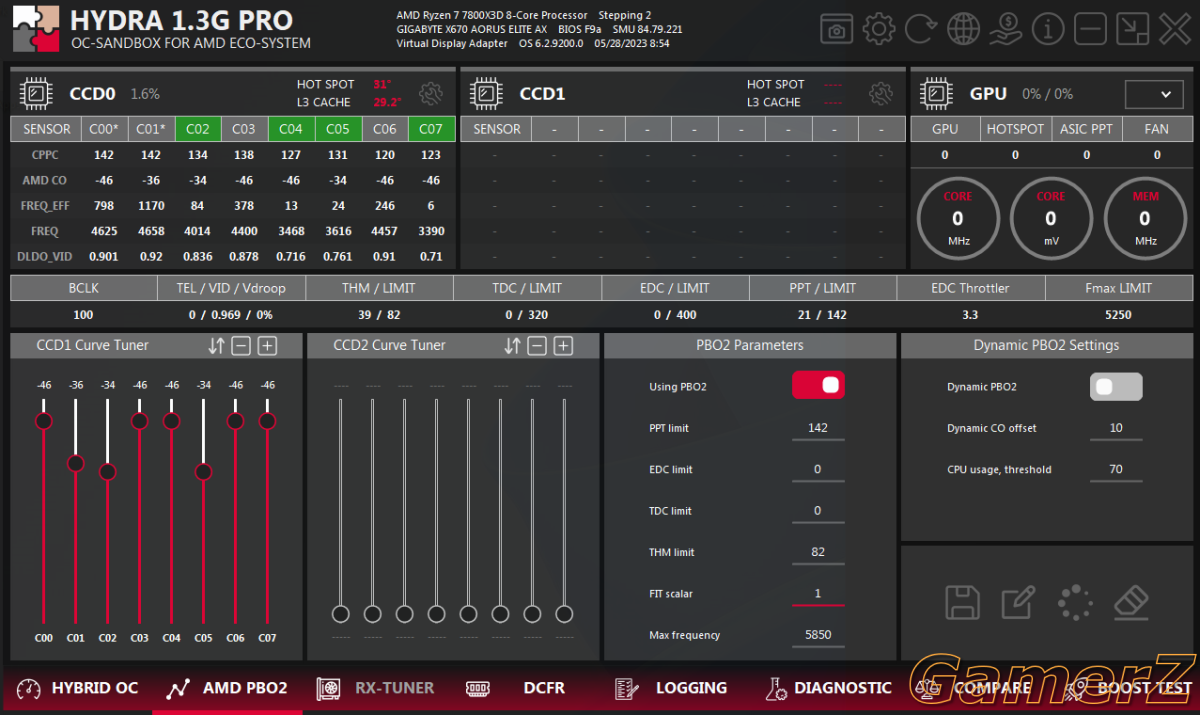Click plus button in CCD1 Curve Tuner
This screenshot has height=715, width=1200.
[267, 346]
